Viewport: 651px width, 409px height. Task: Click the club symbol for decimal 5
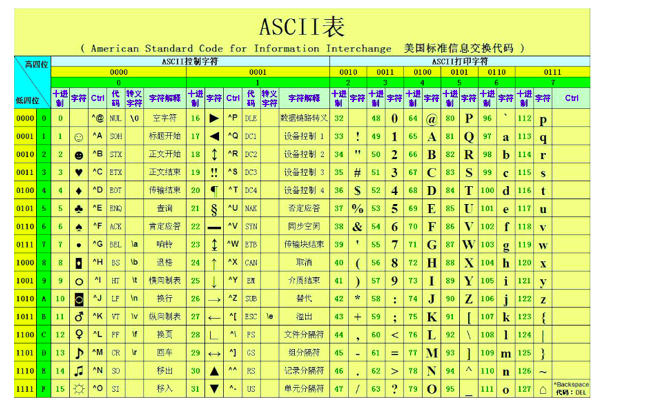coord(78,208)
